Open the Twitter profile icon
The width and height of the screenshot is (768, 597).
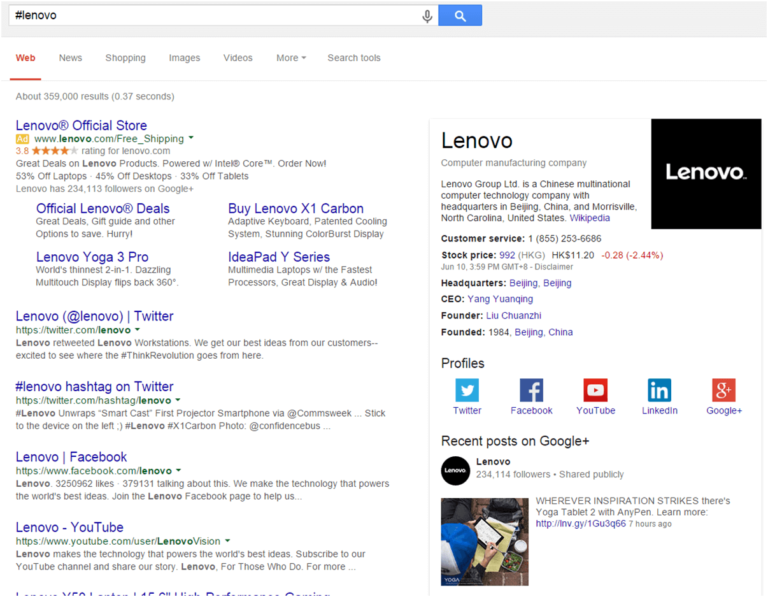click(467, 390)
